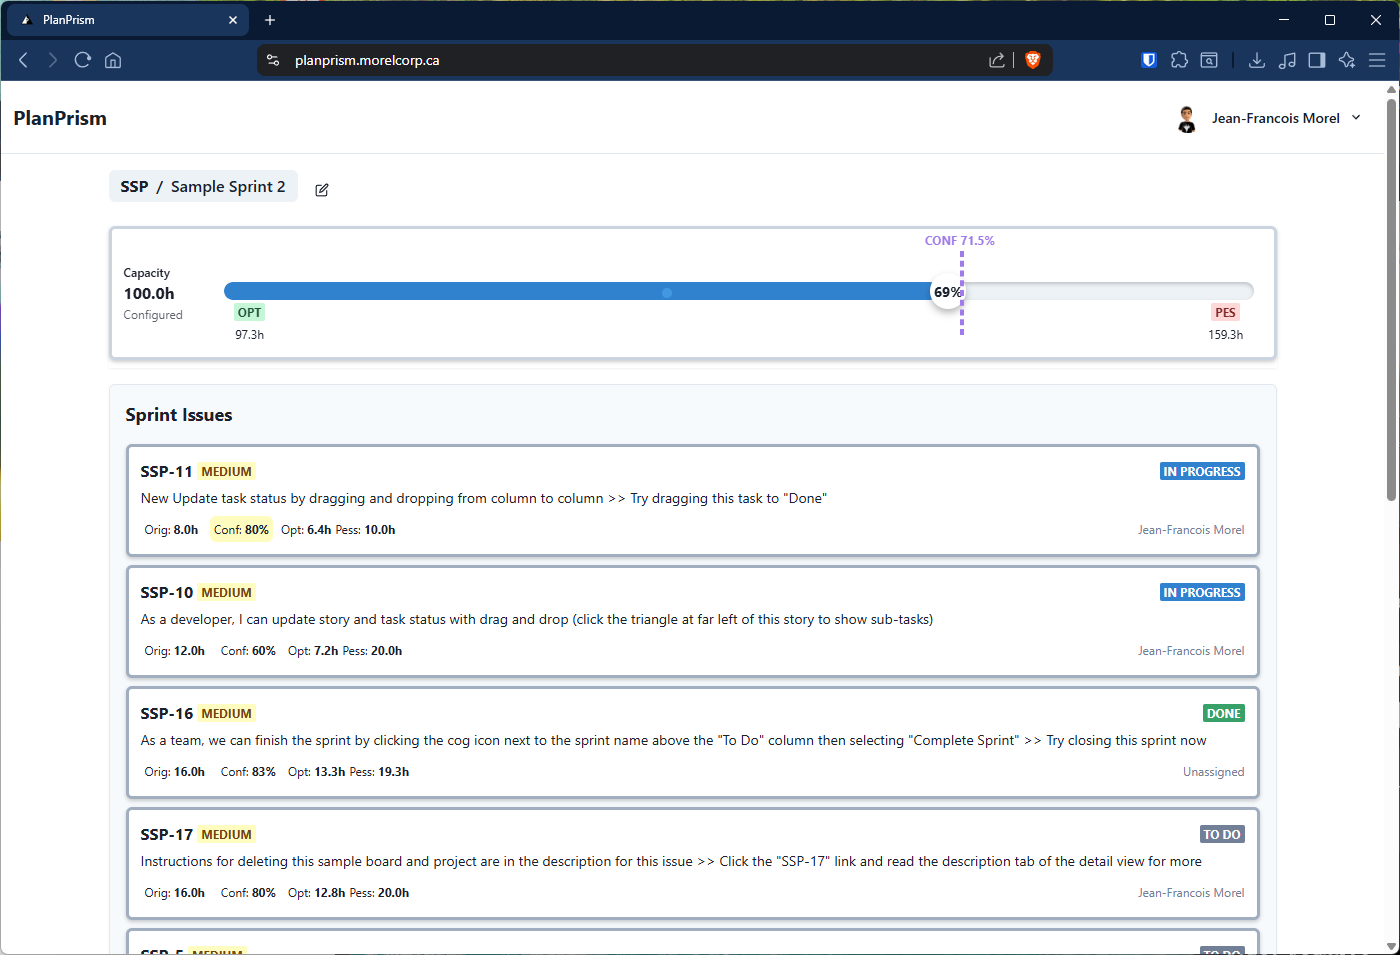
Task: Click the dot marker on capacity bar
Action: tap(667, 293)
